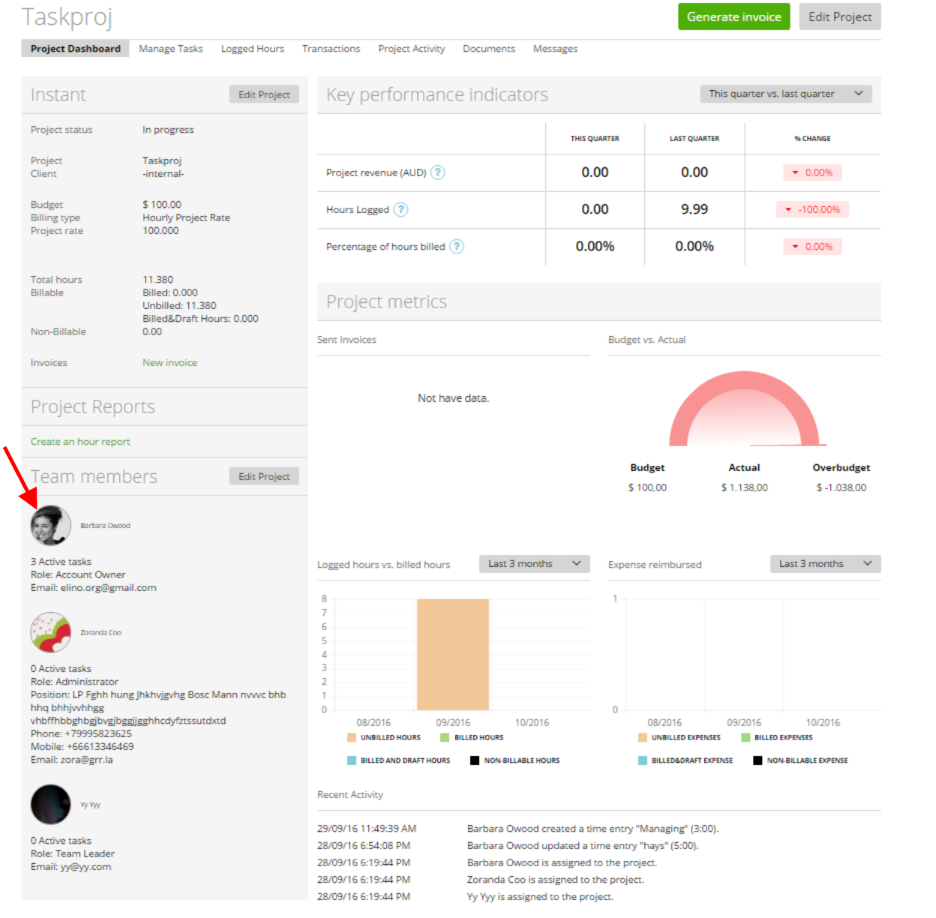Click activity Barbara Owood updated time entry "hays"

[x=583, y=846]
